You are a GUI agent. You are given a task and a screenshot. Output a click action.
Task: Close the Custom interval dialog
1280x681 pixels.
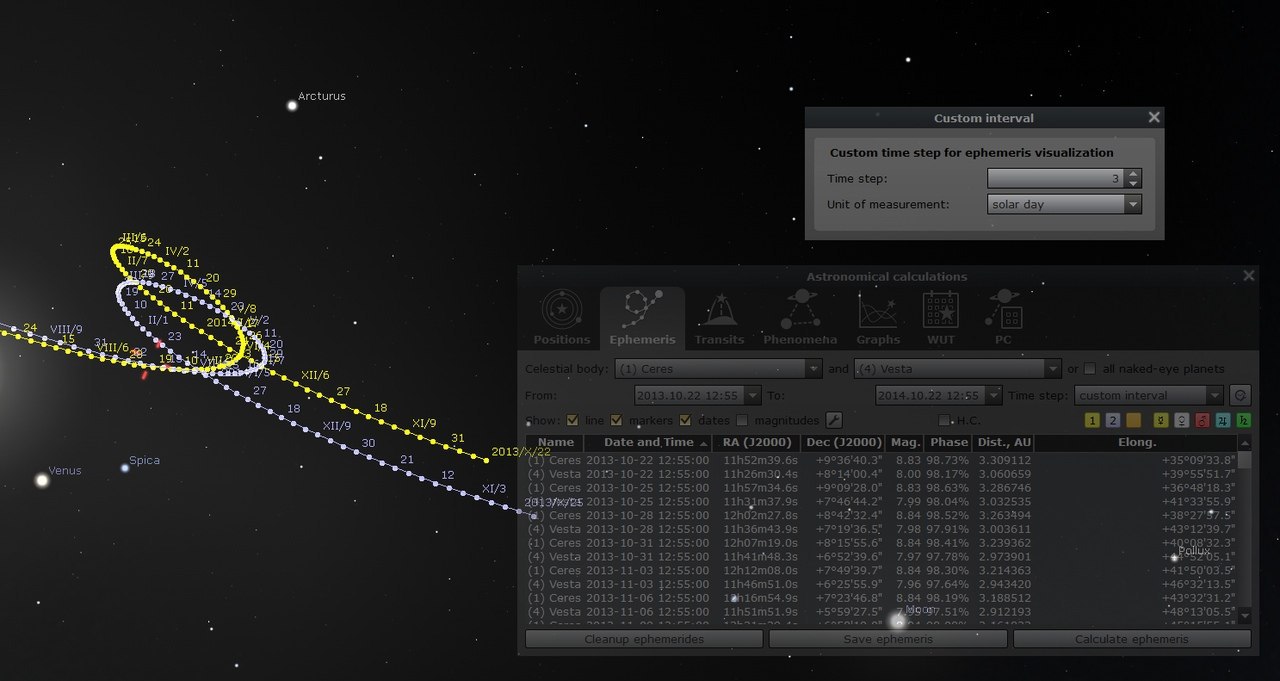(1154, 117)
